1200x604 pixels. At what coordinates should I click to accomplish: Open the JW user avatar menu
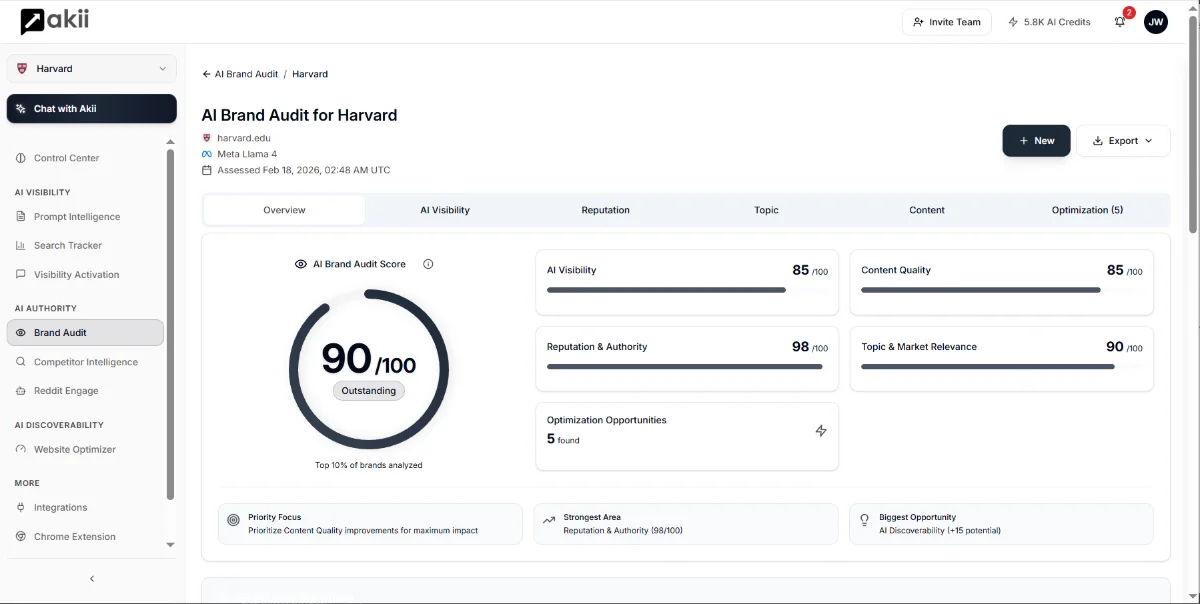click(1155, 22)
